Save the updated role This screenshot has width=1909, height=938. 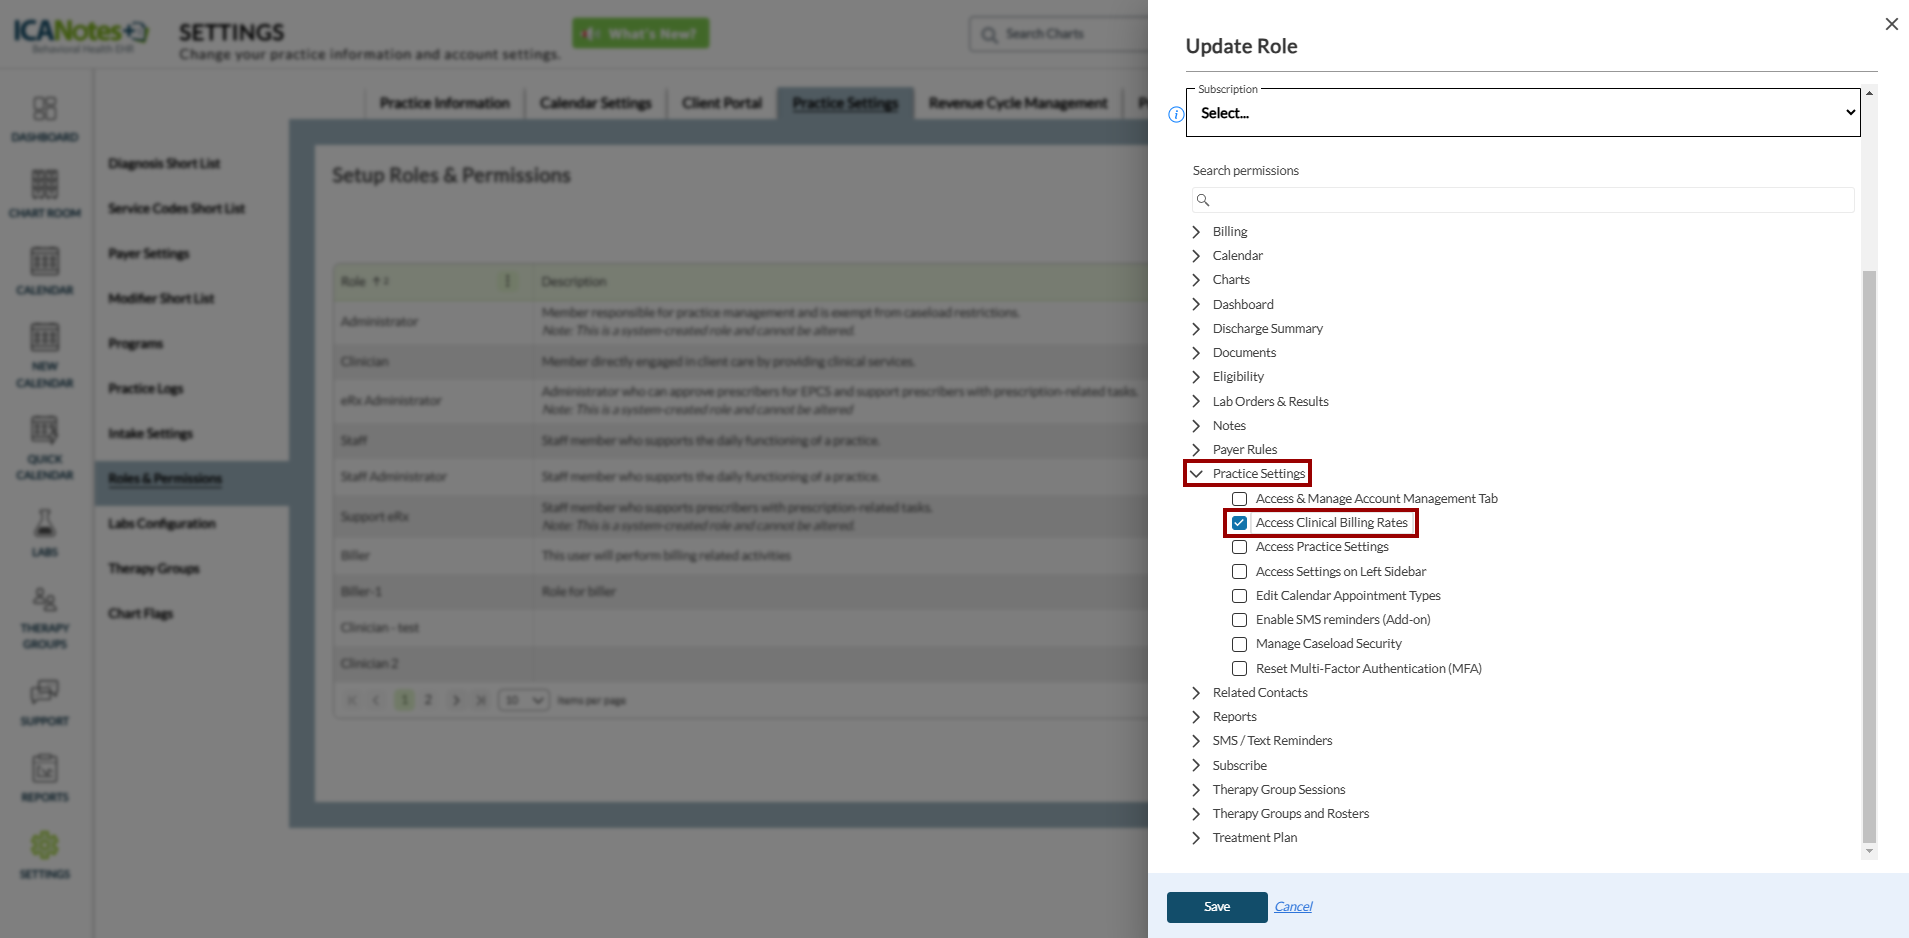tap(1216, 907)
